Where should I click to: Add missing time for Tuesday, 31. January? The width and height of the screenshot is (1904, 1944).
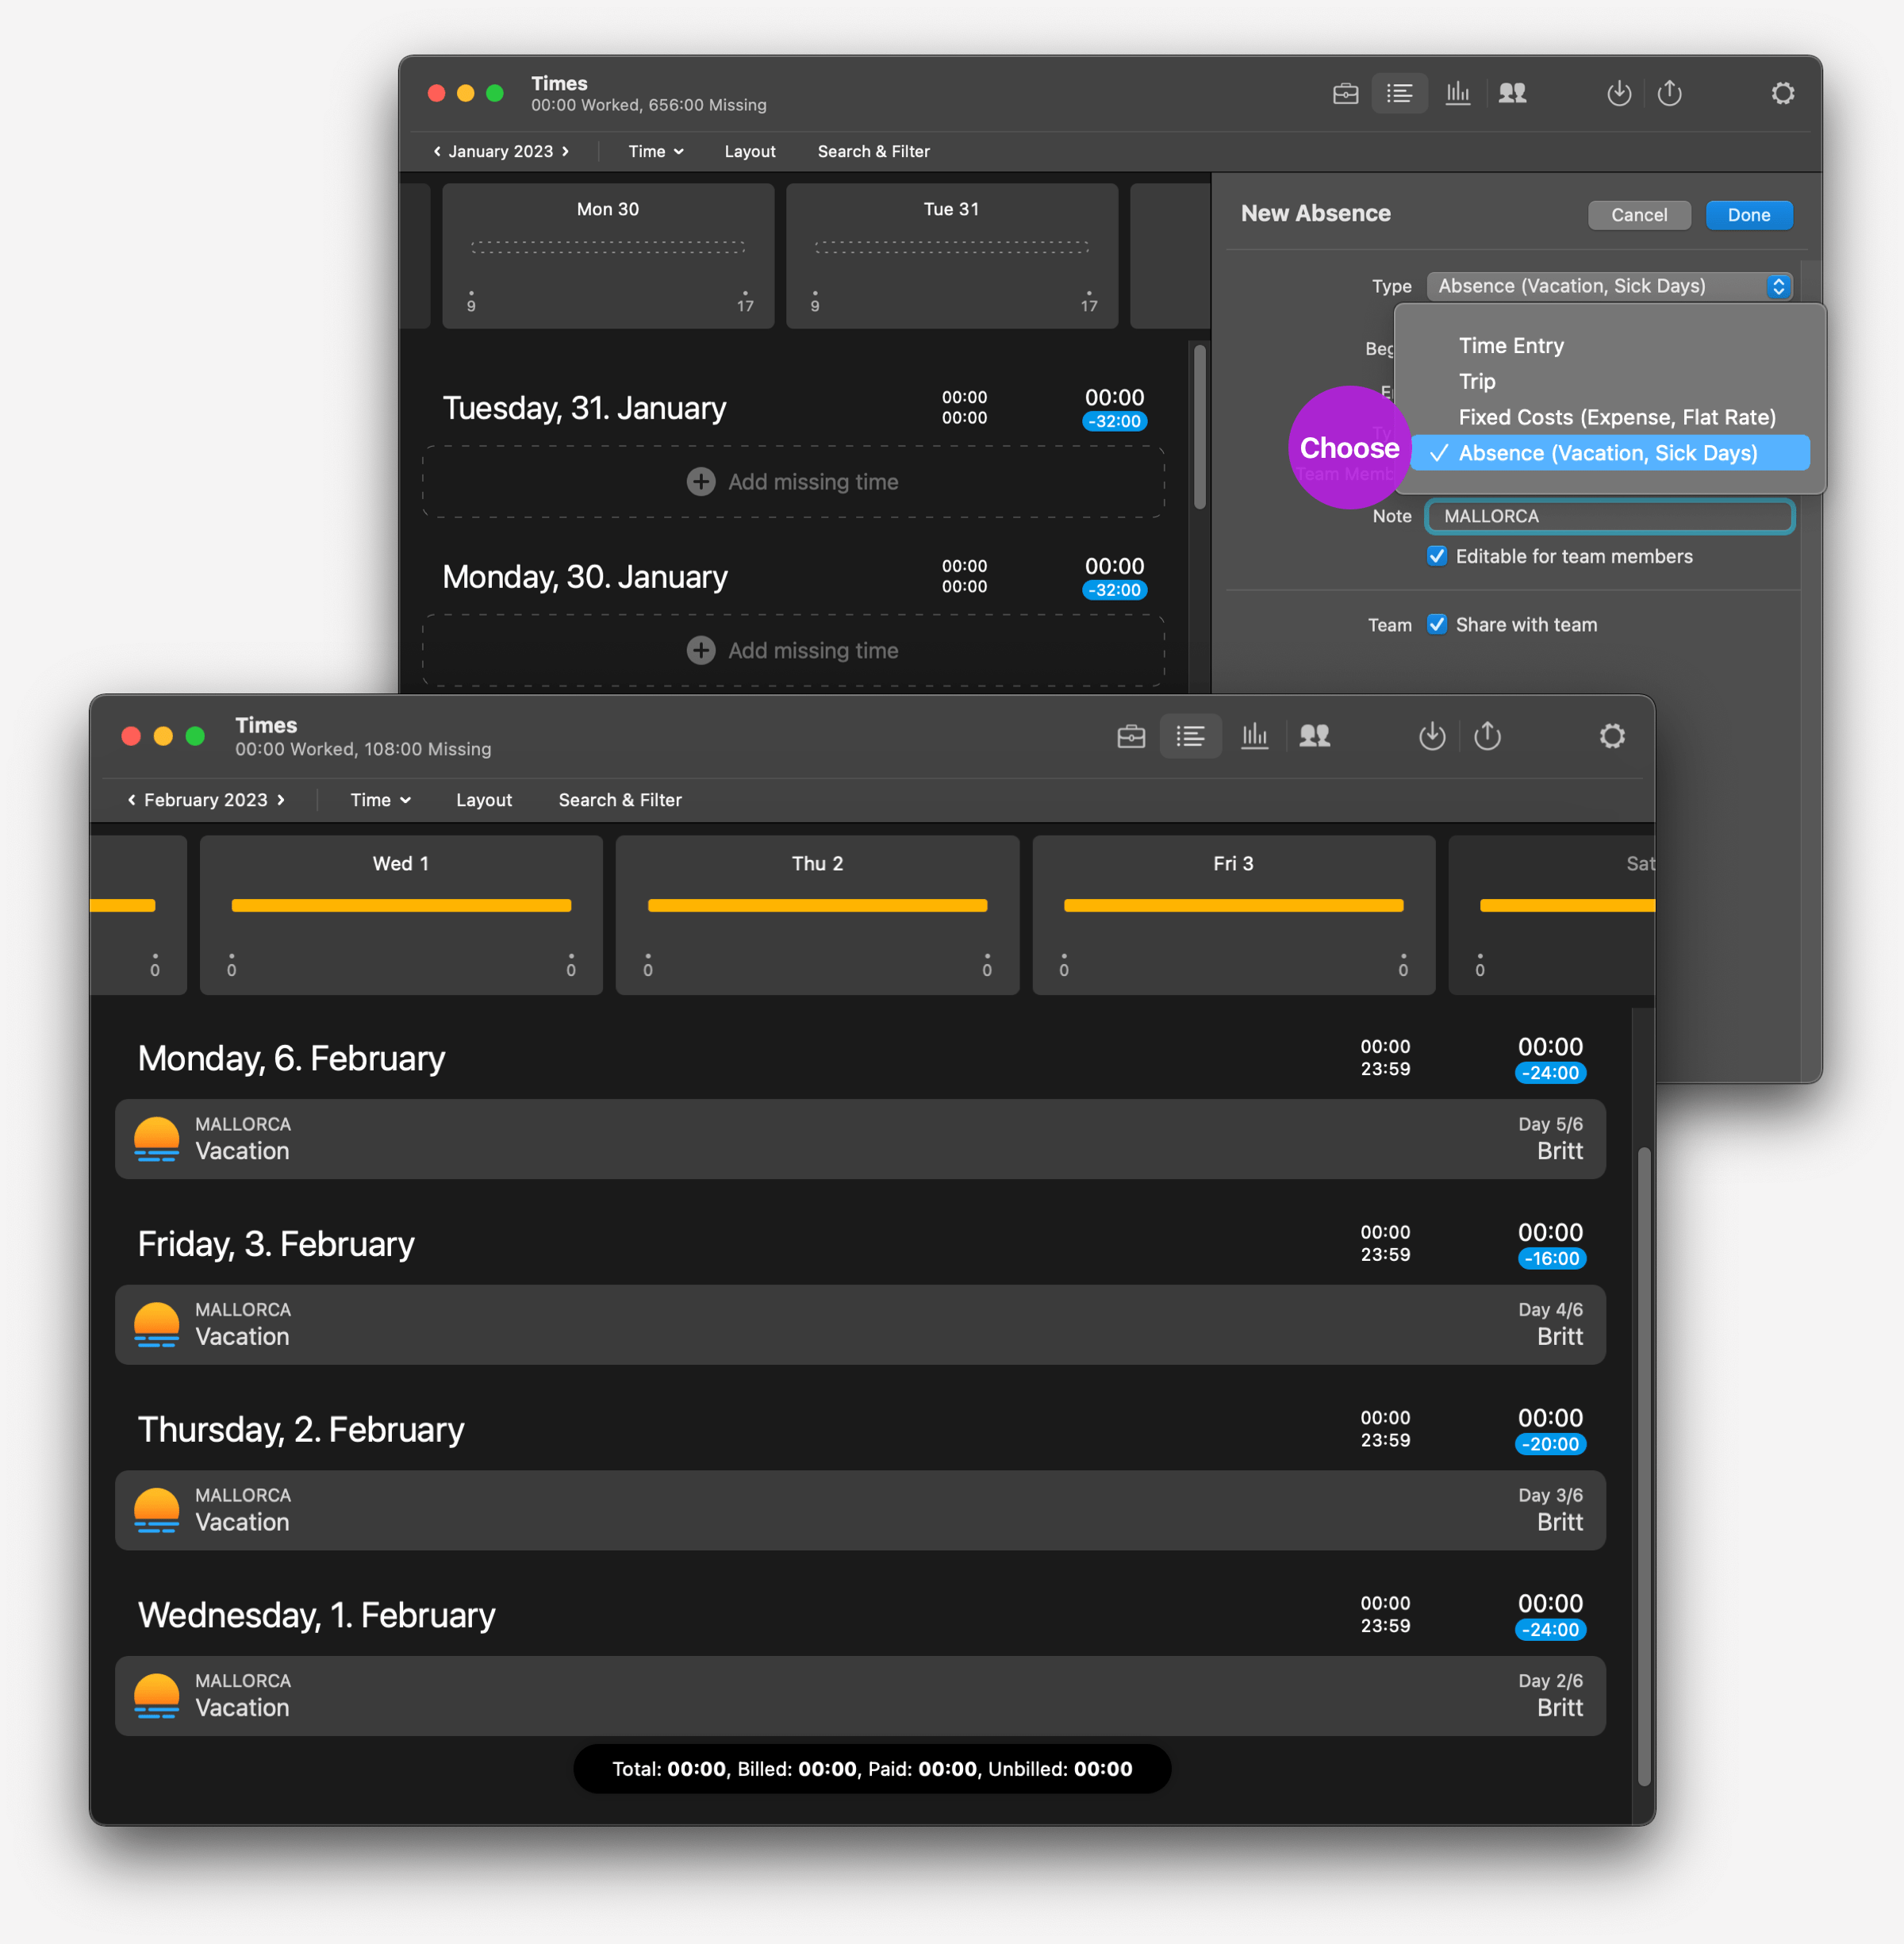pyautogui.click(x=793, y=482)
